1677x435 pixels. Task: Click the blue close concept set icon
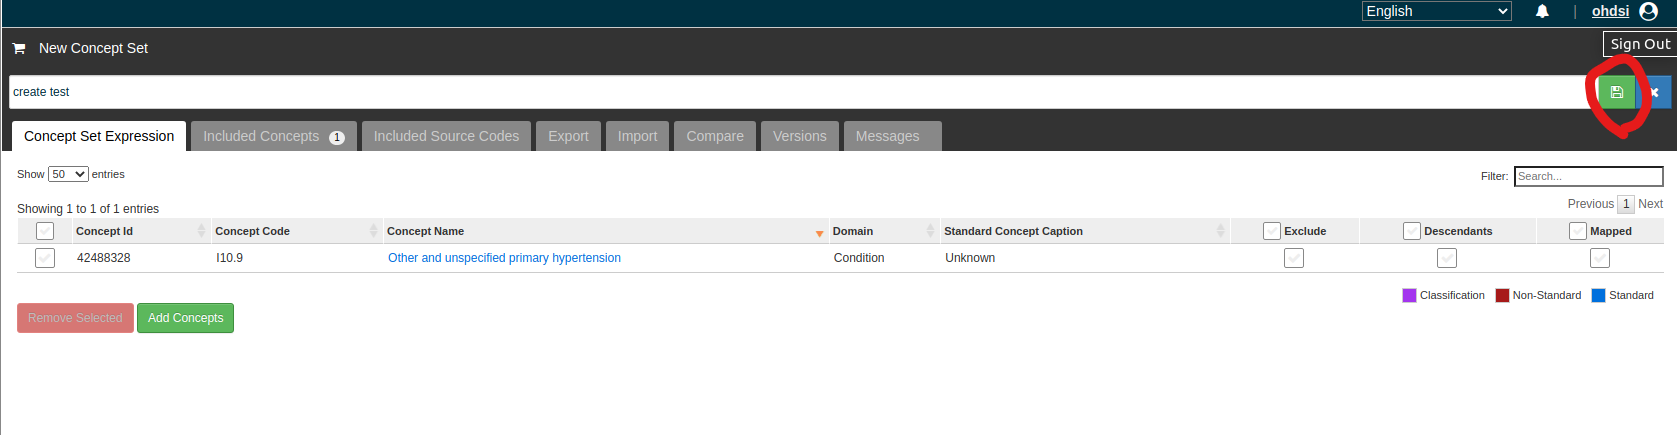click(1654, 92)
